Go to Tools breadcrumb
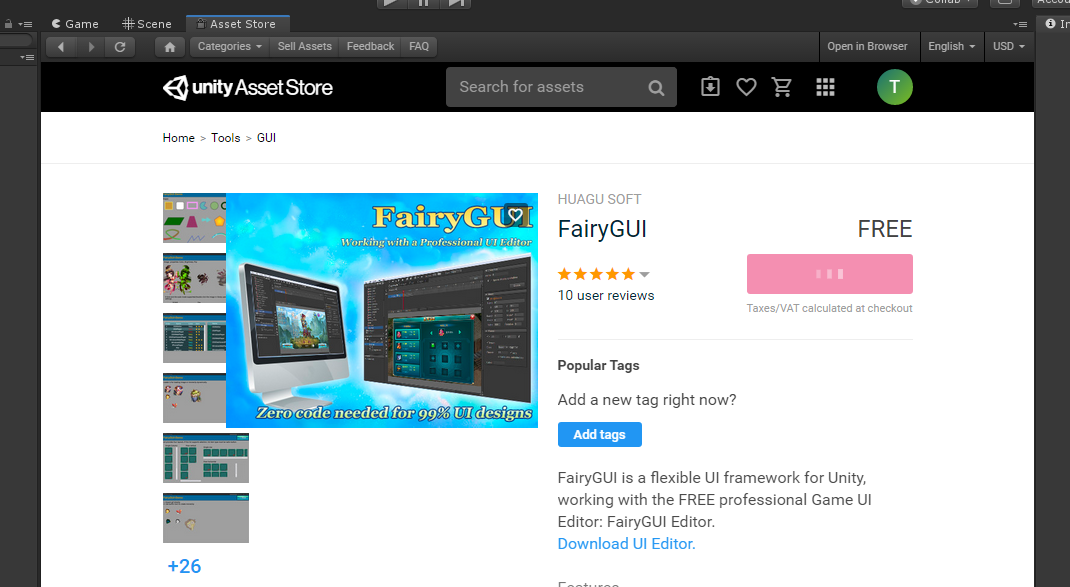 click(226, 138)
